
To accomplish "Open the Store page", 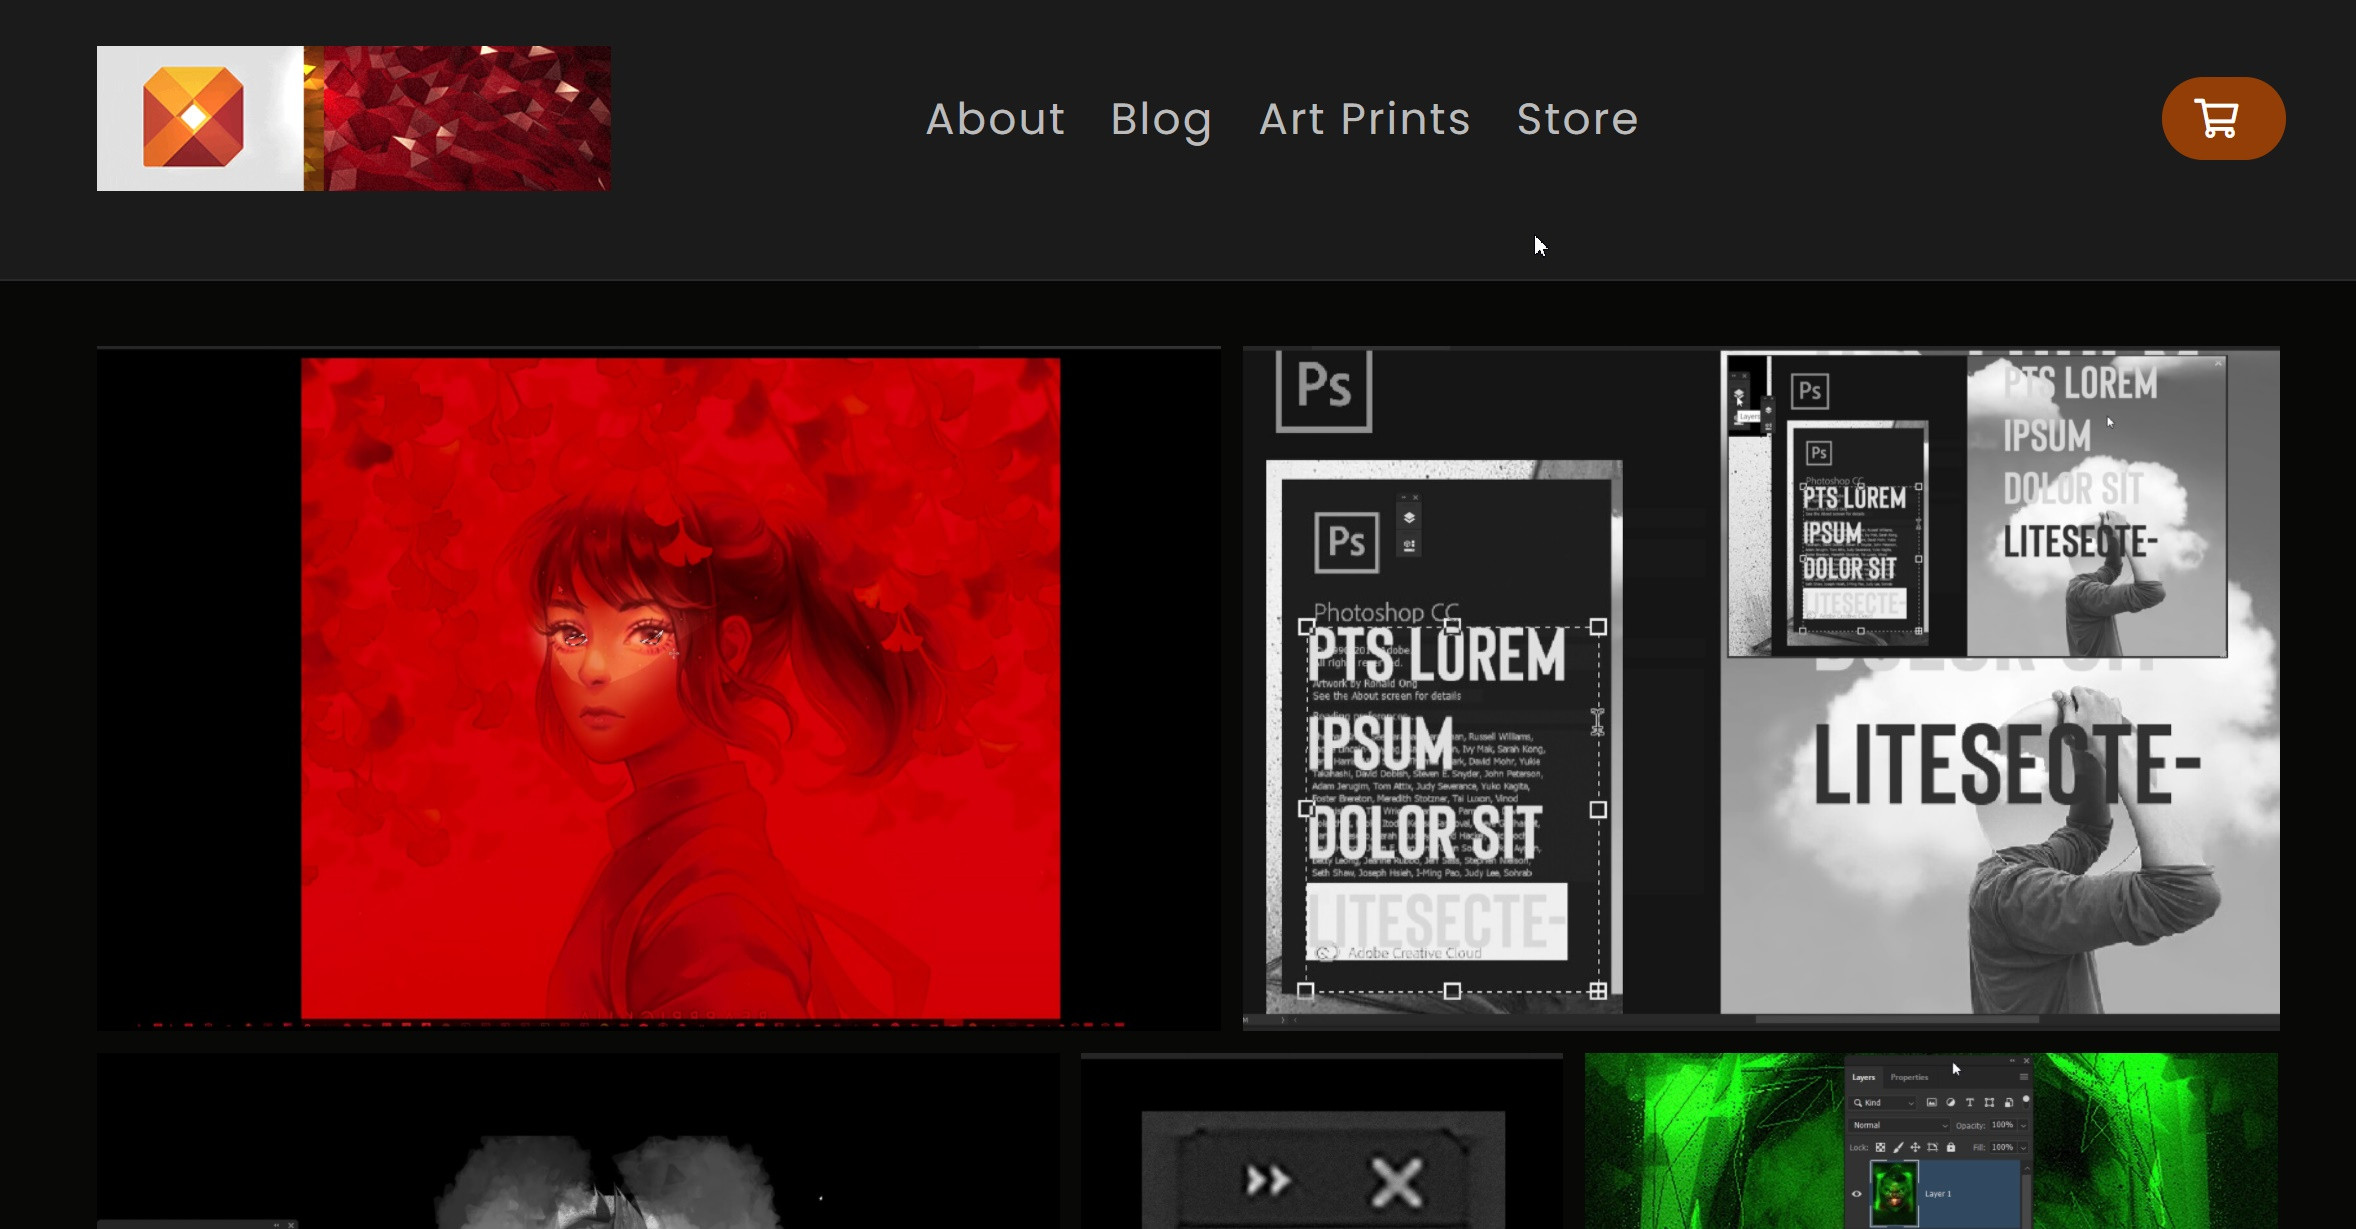I will (1578, 119).
